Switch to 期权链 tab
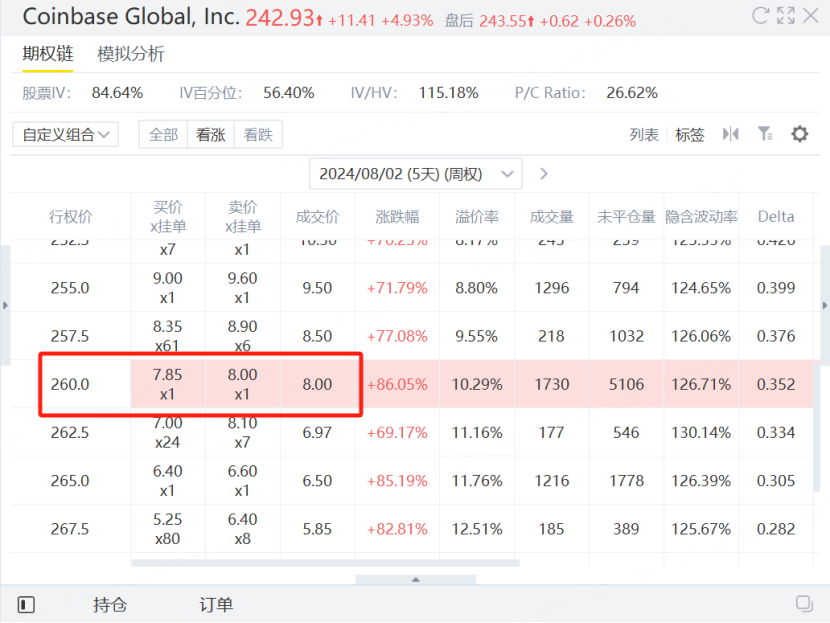The height and width of the screenshot is (623, 830). click(48, 54)
